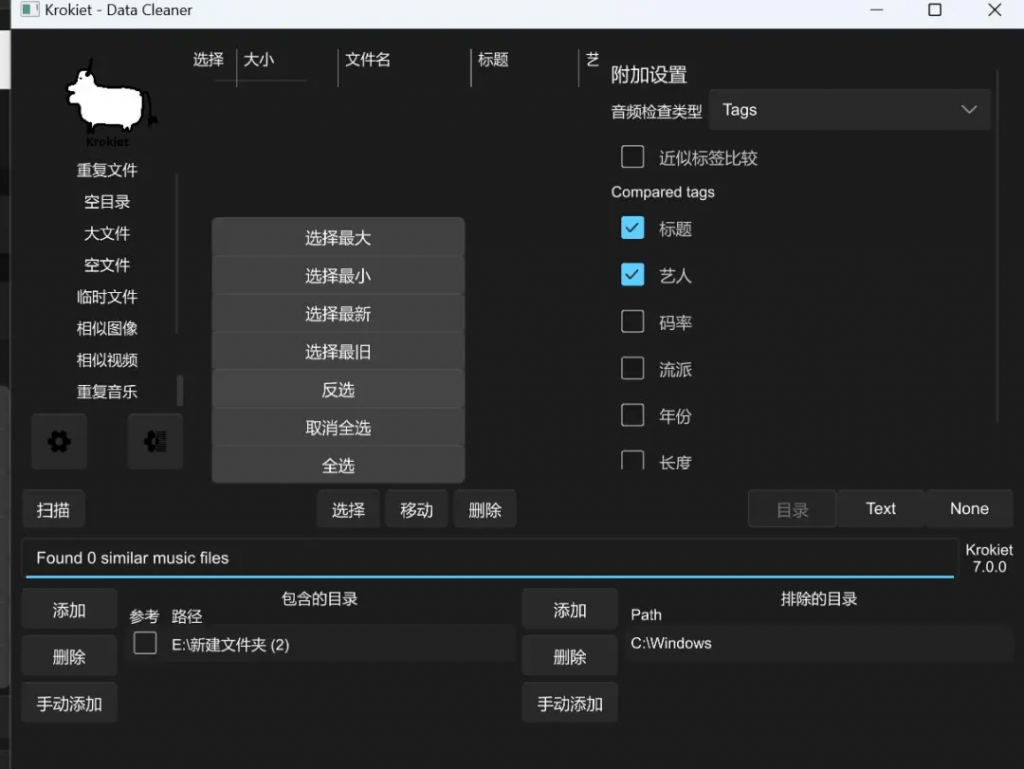
Task: Tick the reference checkbox for E:\新建文件夹 (2)
Action: [145, 644]
